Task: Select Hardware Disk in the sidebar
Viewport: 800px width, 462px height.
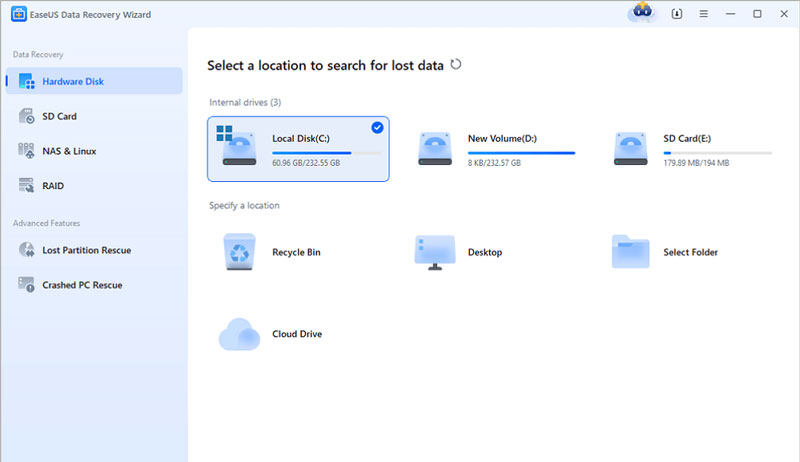Action: point(72,81)
